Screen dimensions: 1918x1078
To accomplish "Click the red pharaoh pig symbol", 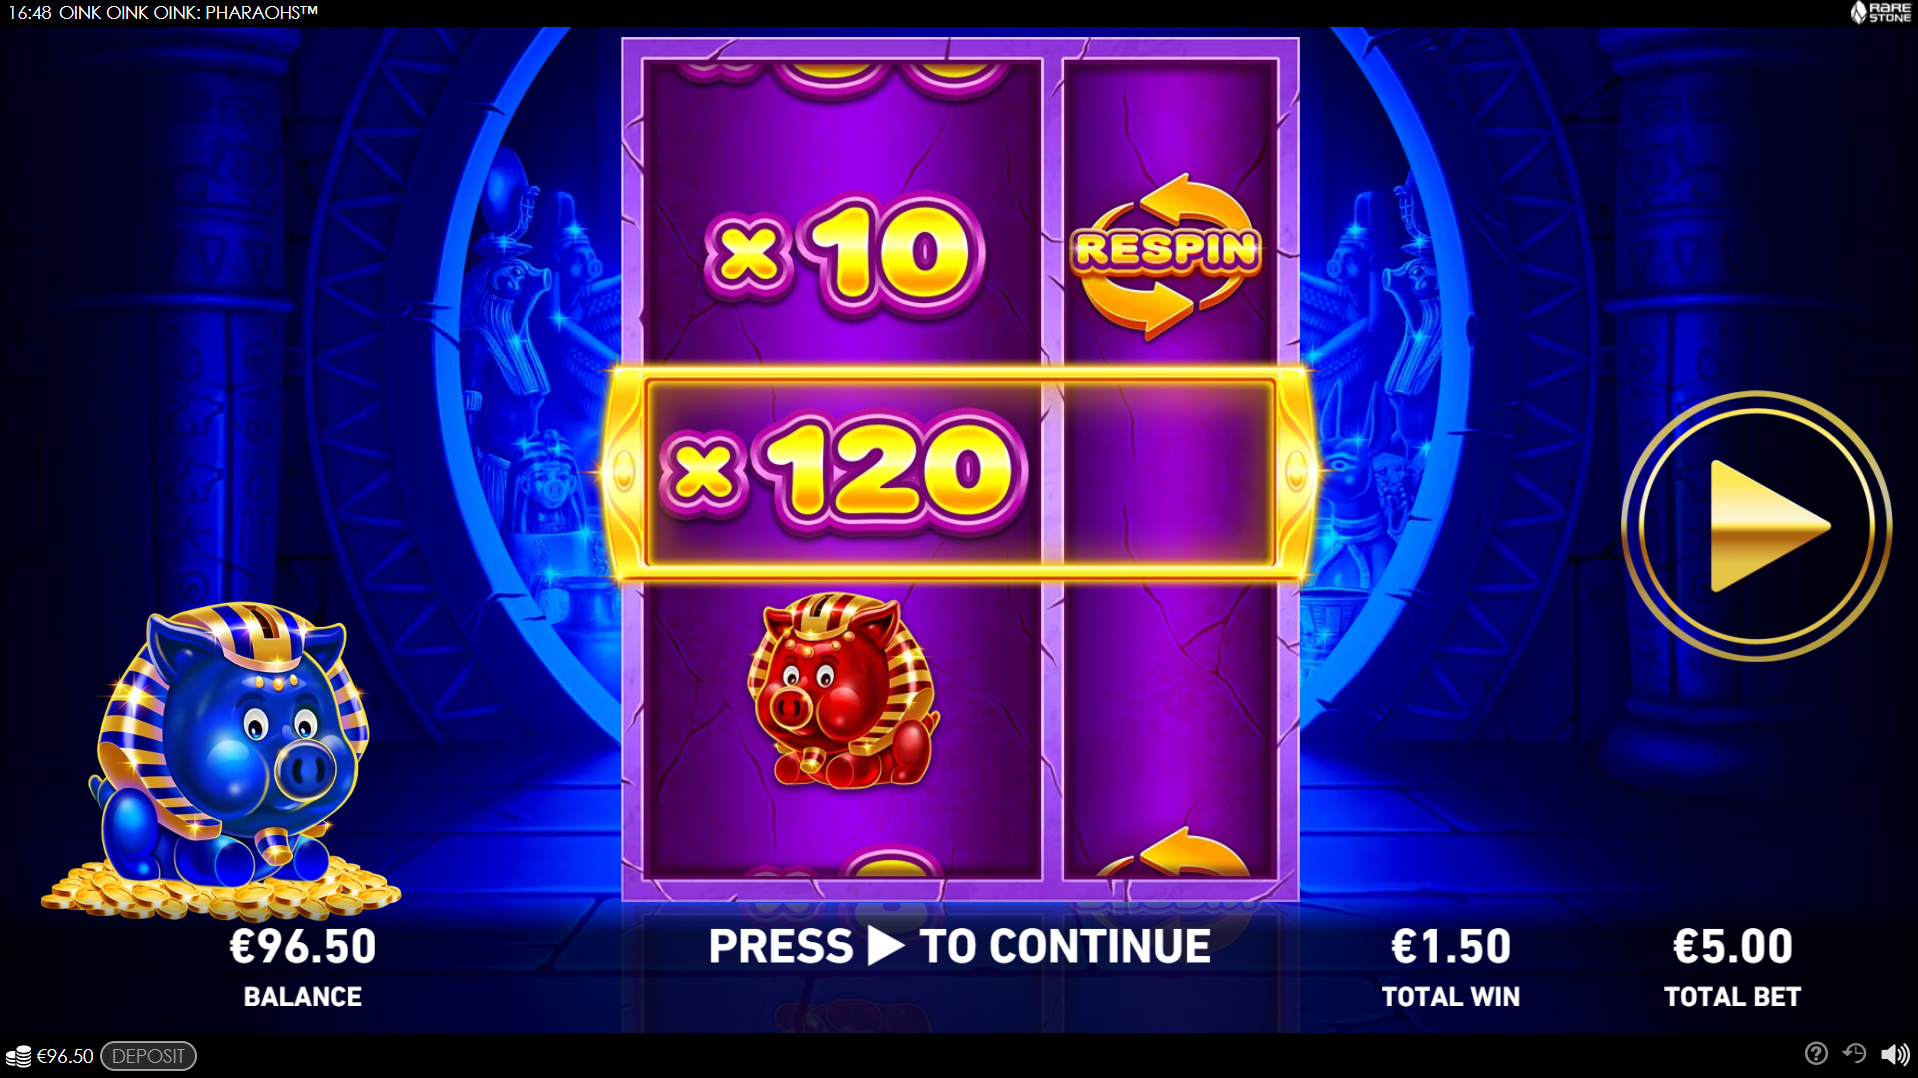I will point(843,690).
